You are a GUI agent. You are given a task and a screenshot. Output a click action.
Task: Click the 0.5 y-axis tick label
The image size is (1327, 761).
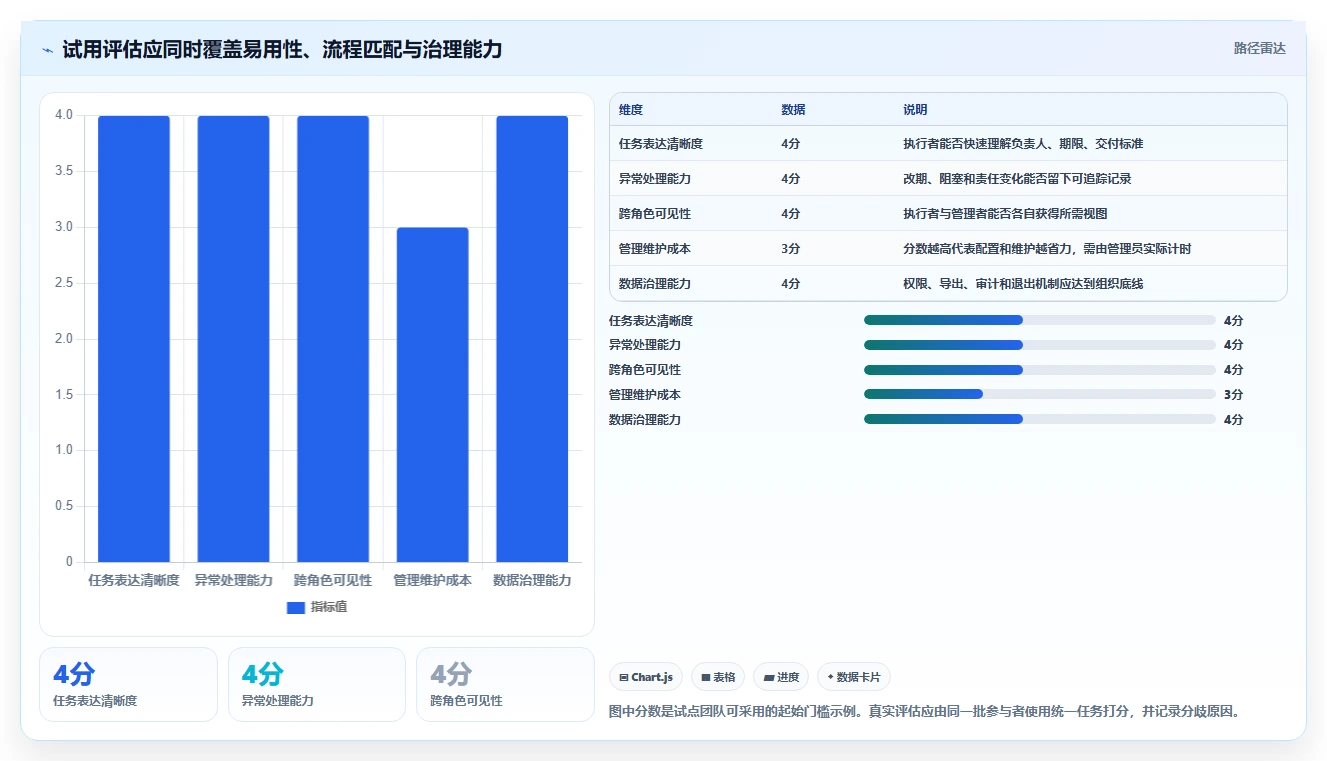(x=64, y=507)
